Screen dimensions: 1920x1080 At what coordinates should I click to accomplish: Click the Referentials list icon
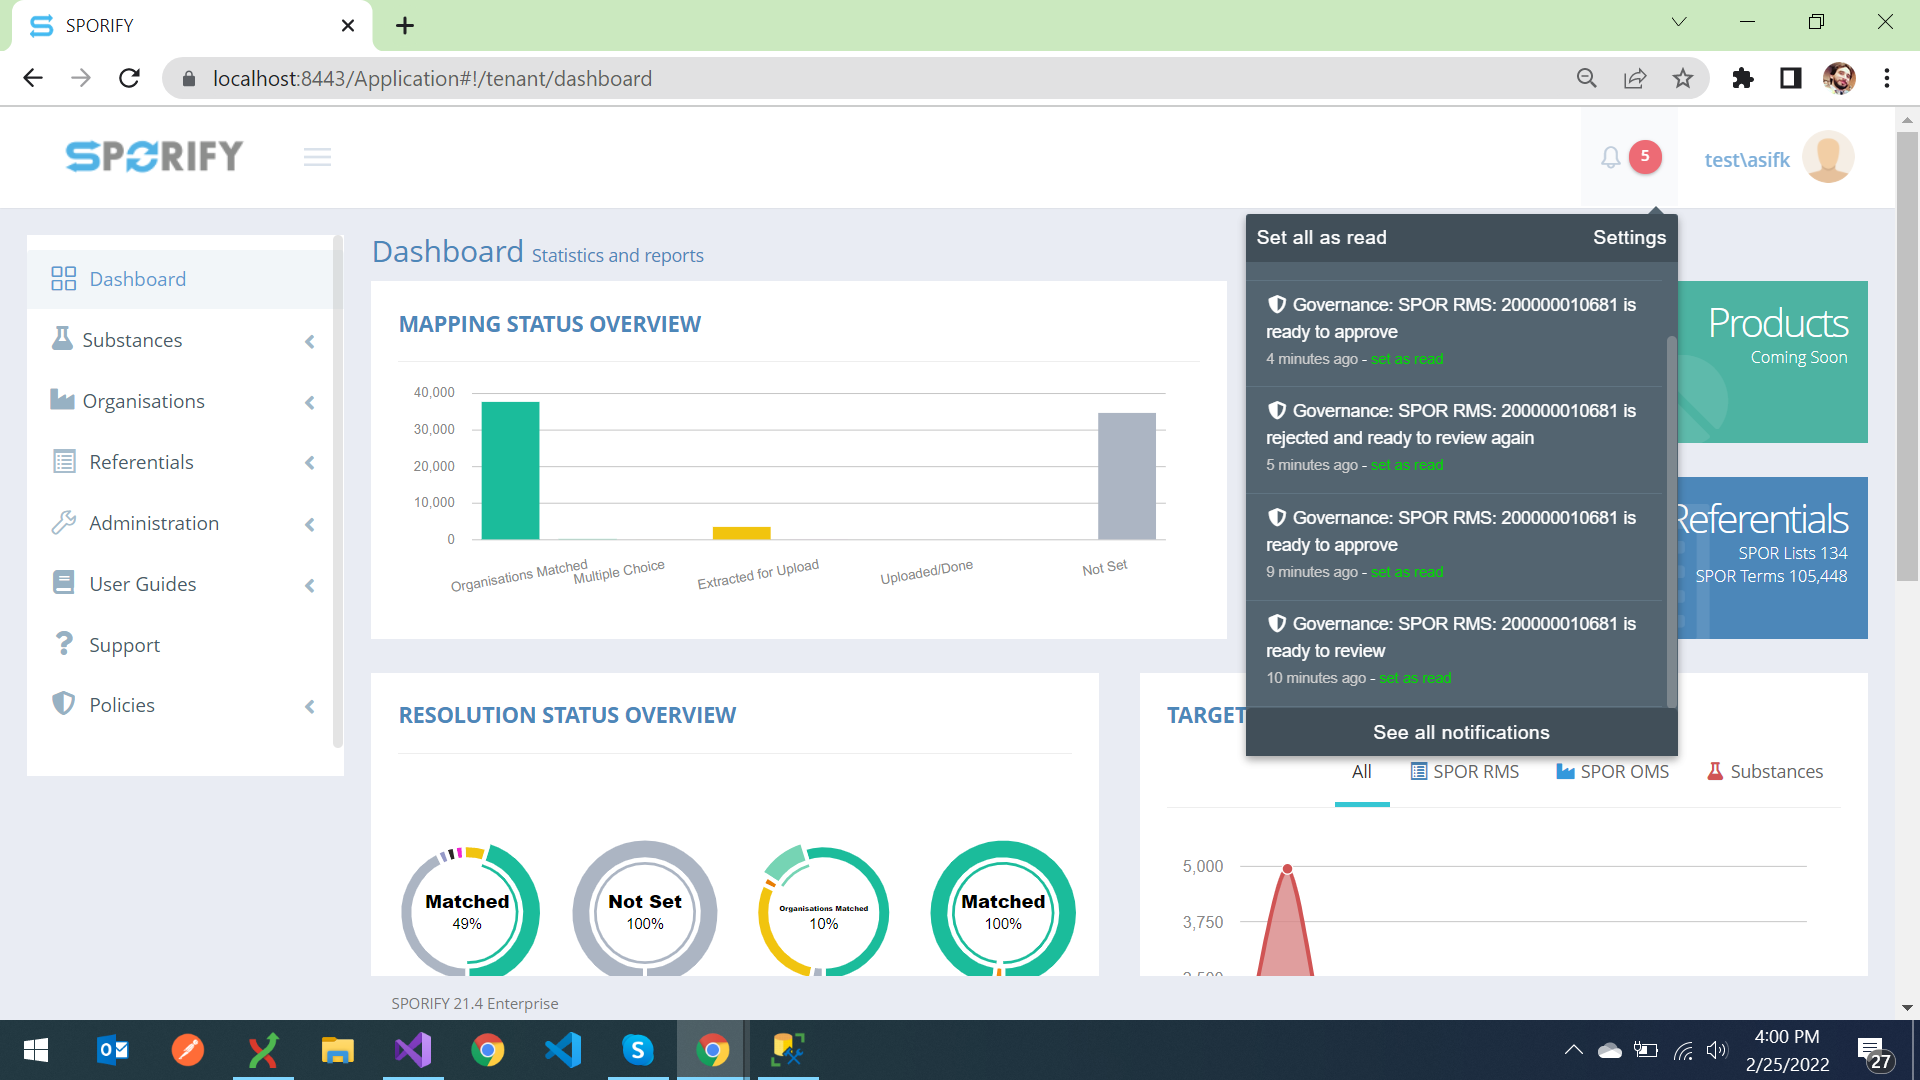click(x=64, y=461)
